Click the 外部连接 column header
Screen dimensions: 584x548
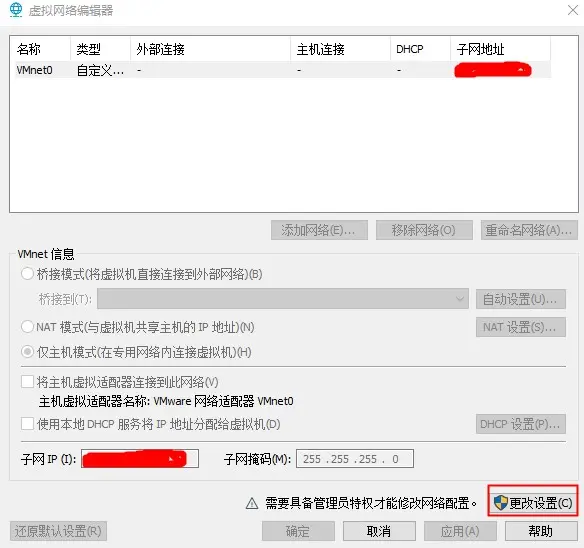tap(210, 49)
